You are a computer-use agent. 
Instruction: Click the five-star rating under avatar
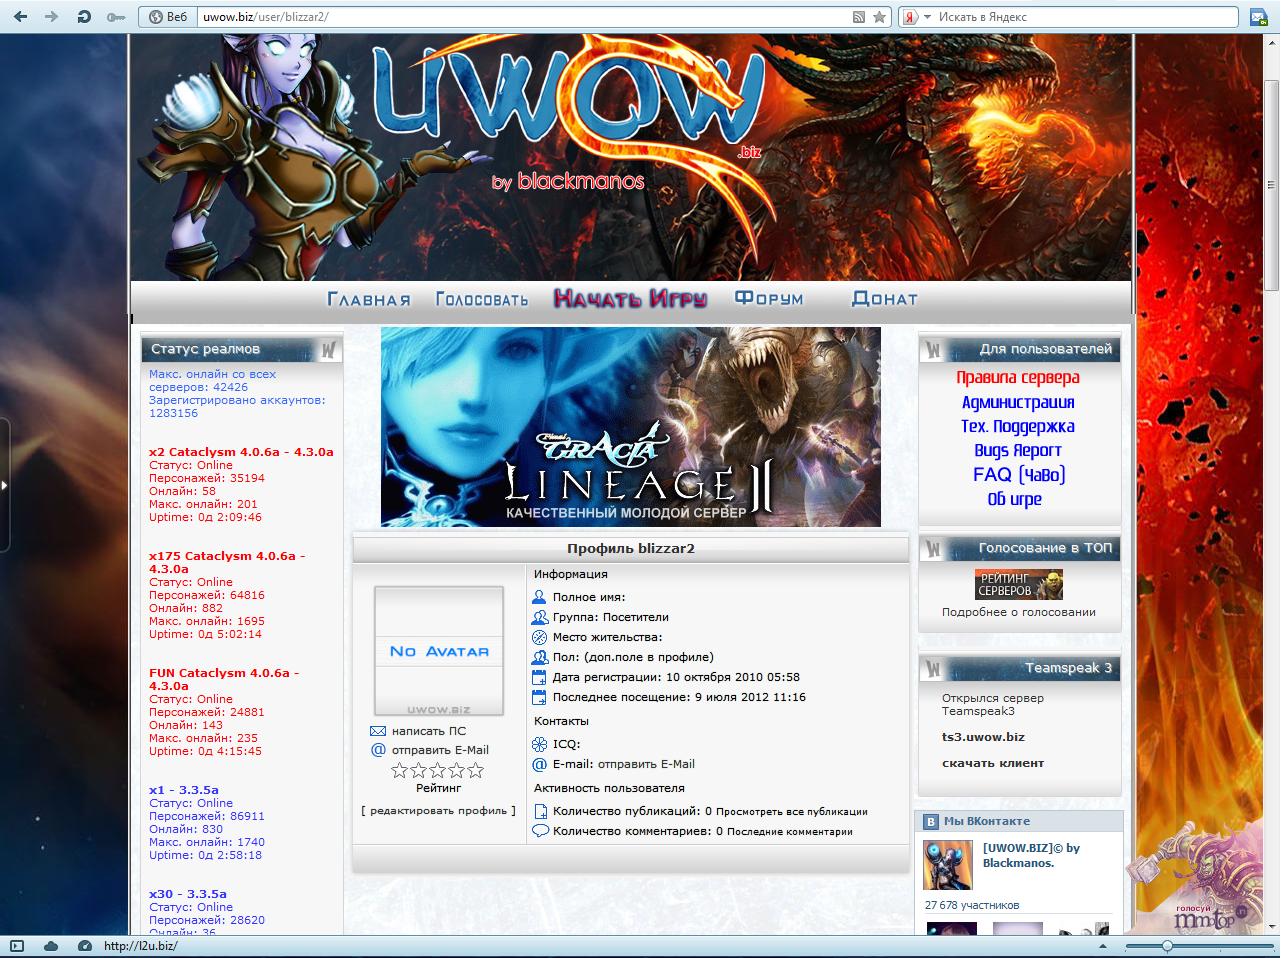click(x=437, y=770)
